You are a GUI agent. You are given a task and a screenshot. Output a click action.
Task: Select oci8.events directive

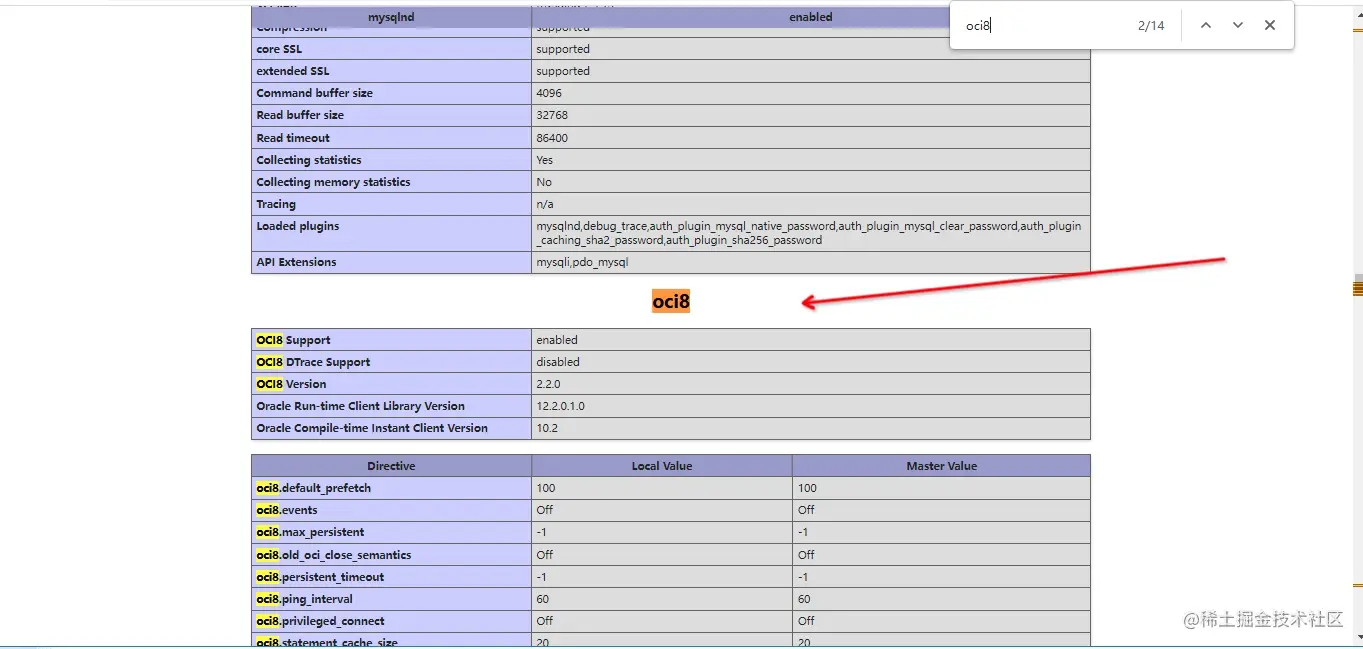(x=286, y=510)
